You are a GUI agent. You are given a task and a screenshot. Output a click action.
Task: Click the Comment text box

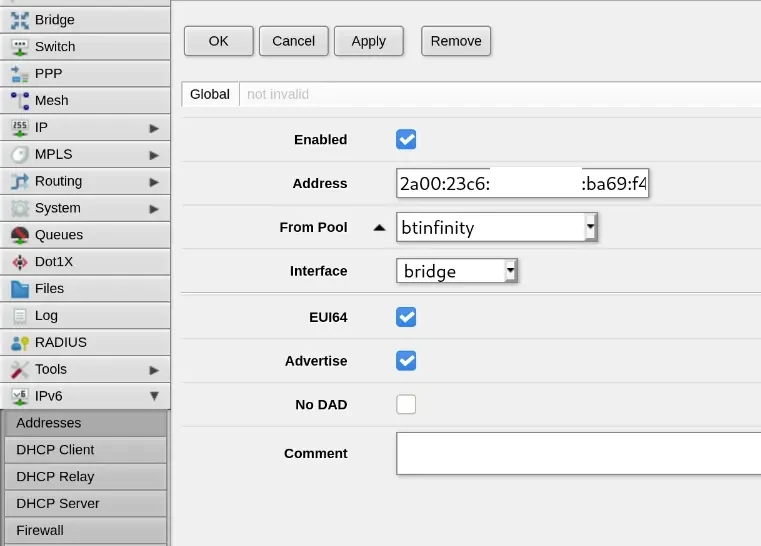click(579, 453)
